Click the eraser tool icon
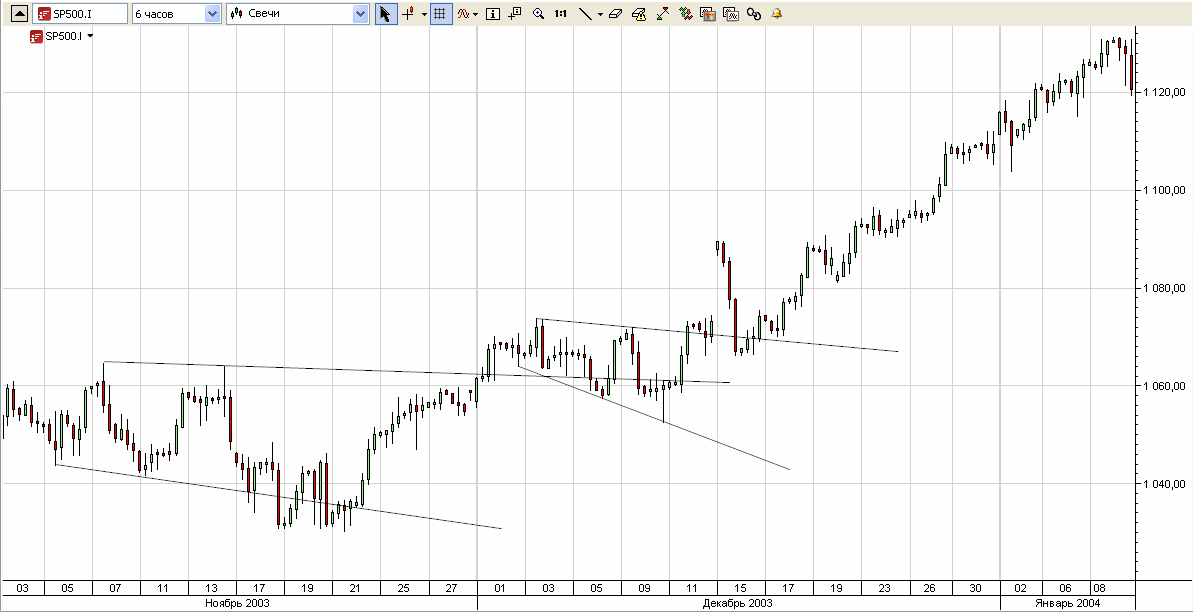 615,14
